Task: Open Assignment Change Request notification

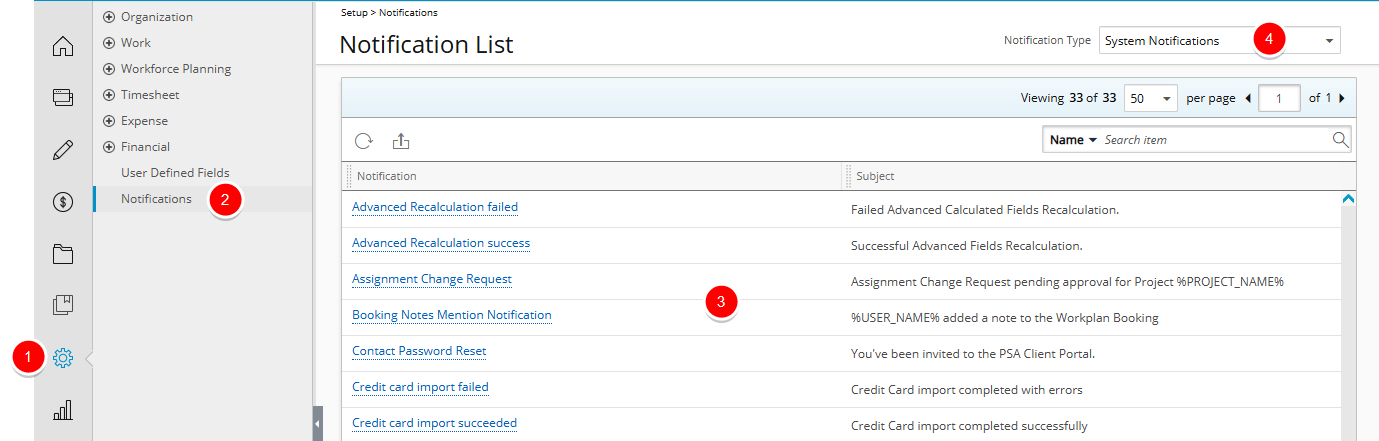Action: coord(432,279)
